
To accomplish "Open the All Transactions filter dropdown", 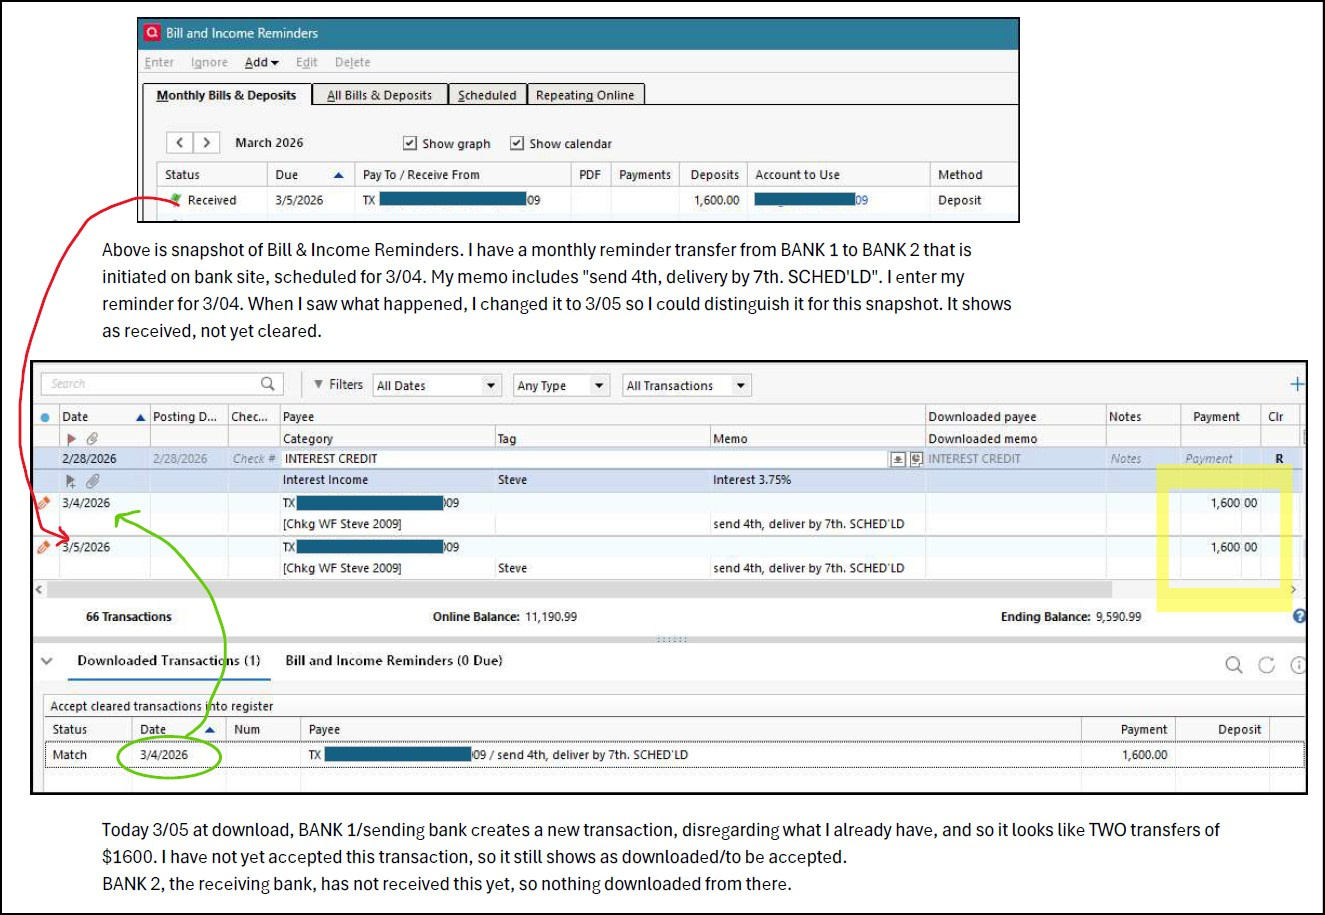I will (x=686, y=386).
